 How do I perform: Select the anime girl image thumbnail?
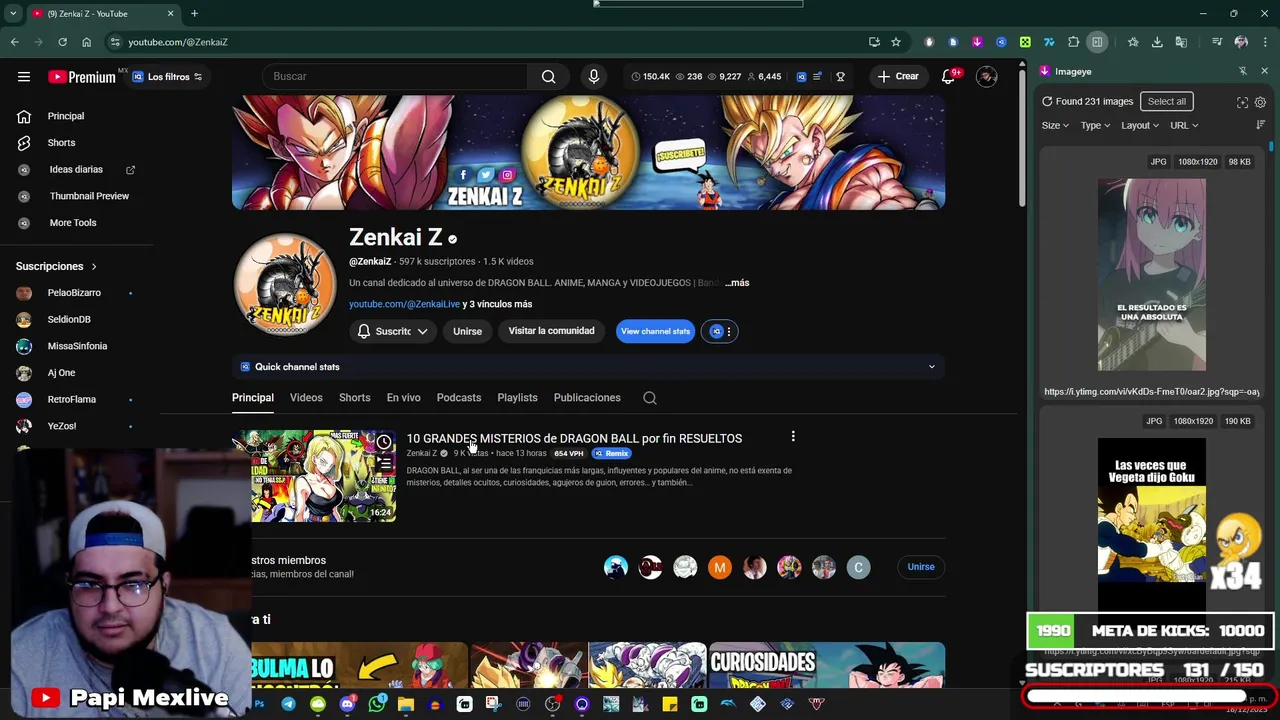pyautogui.click(x=1152, y=275)
